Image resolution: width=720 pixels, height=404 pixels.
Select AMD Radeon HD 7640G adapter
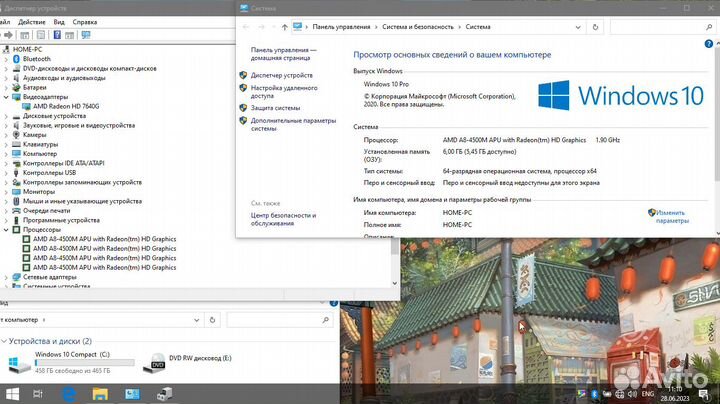coord(66,106)
